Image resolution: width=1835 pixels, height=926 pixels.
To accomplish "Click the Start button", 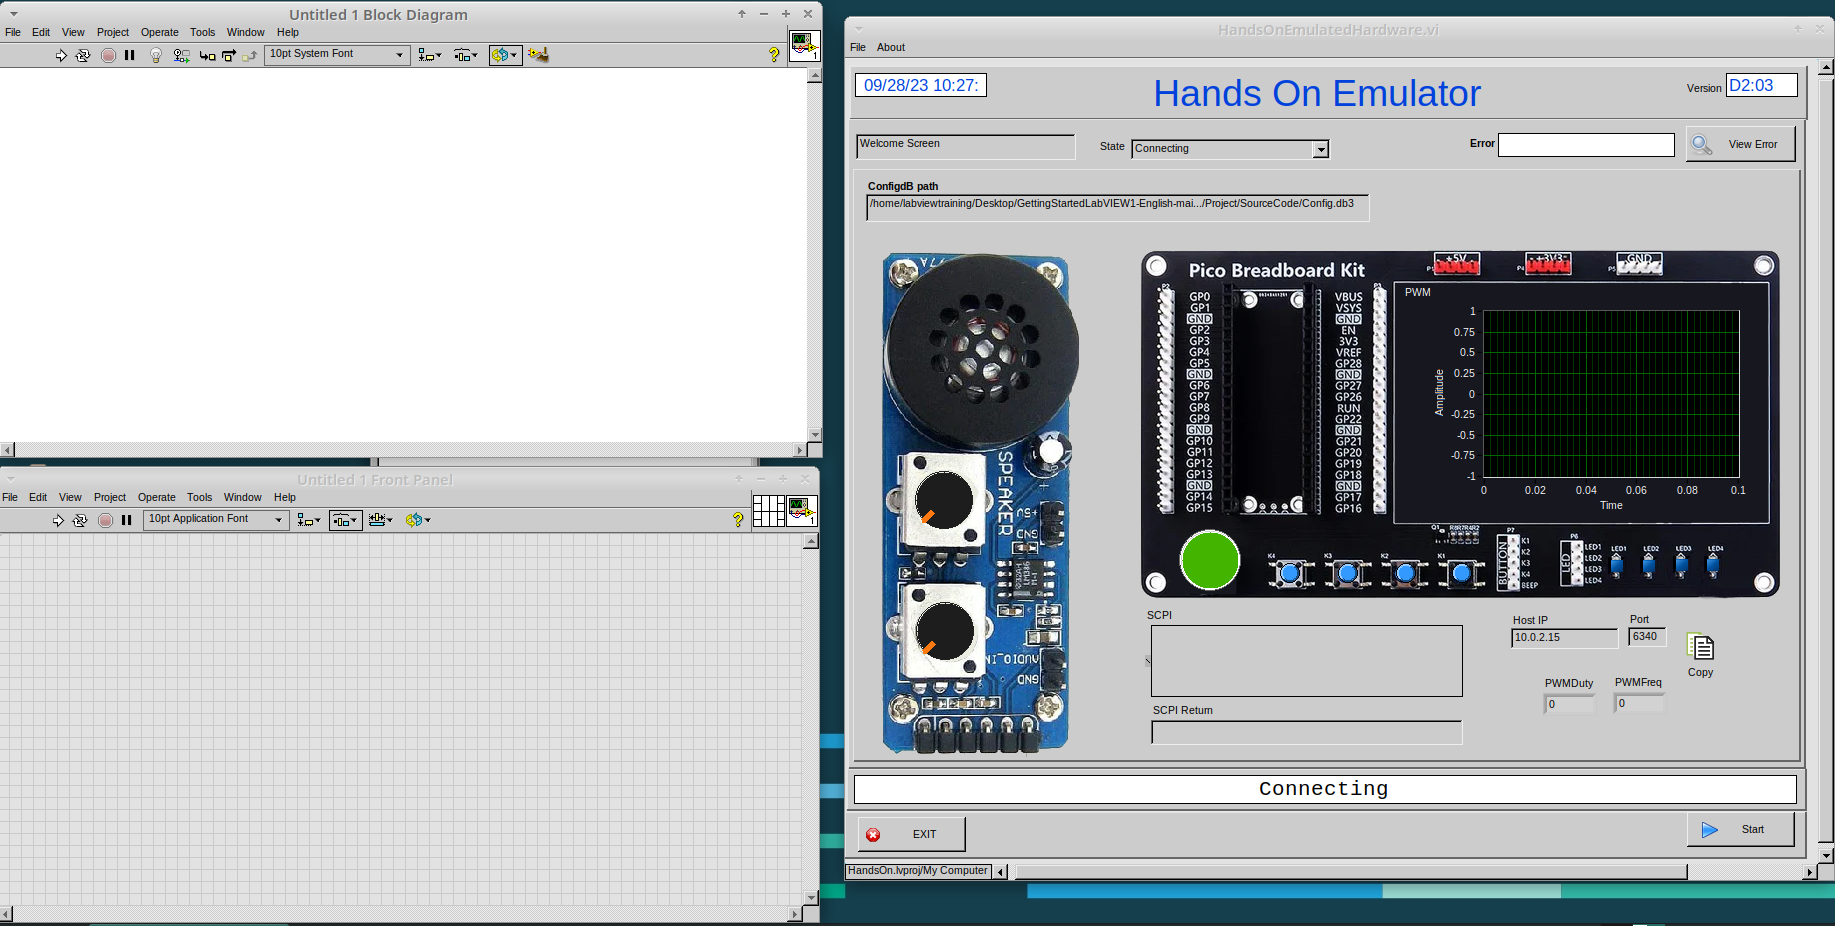I will (1740, 829).
